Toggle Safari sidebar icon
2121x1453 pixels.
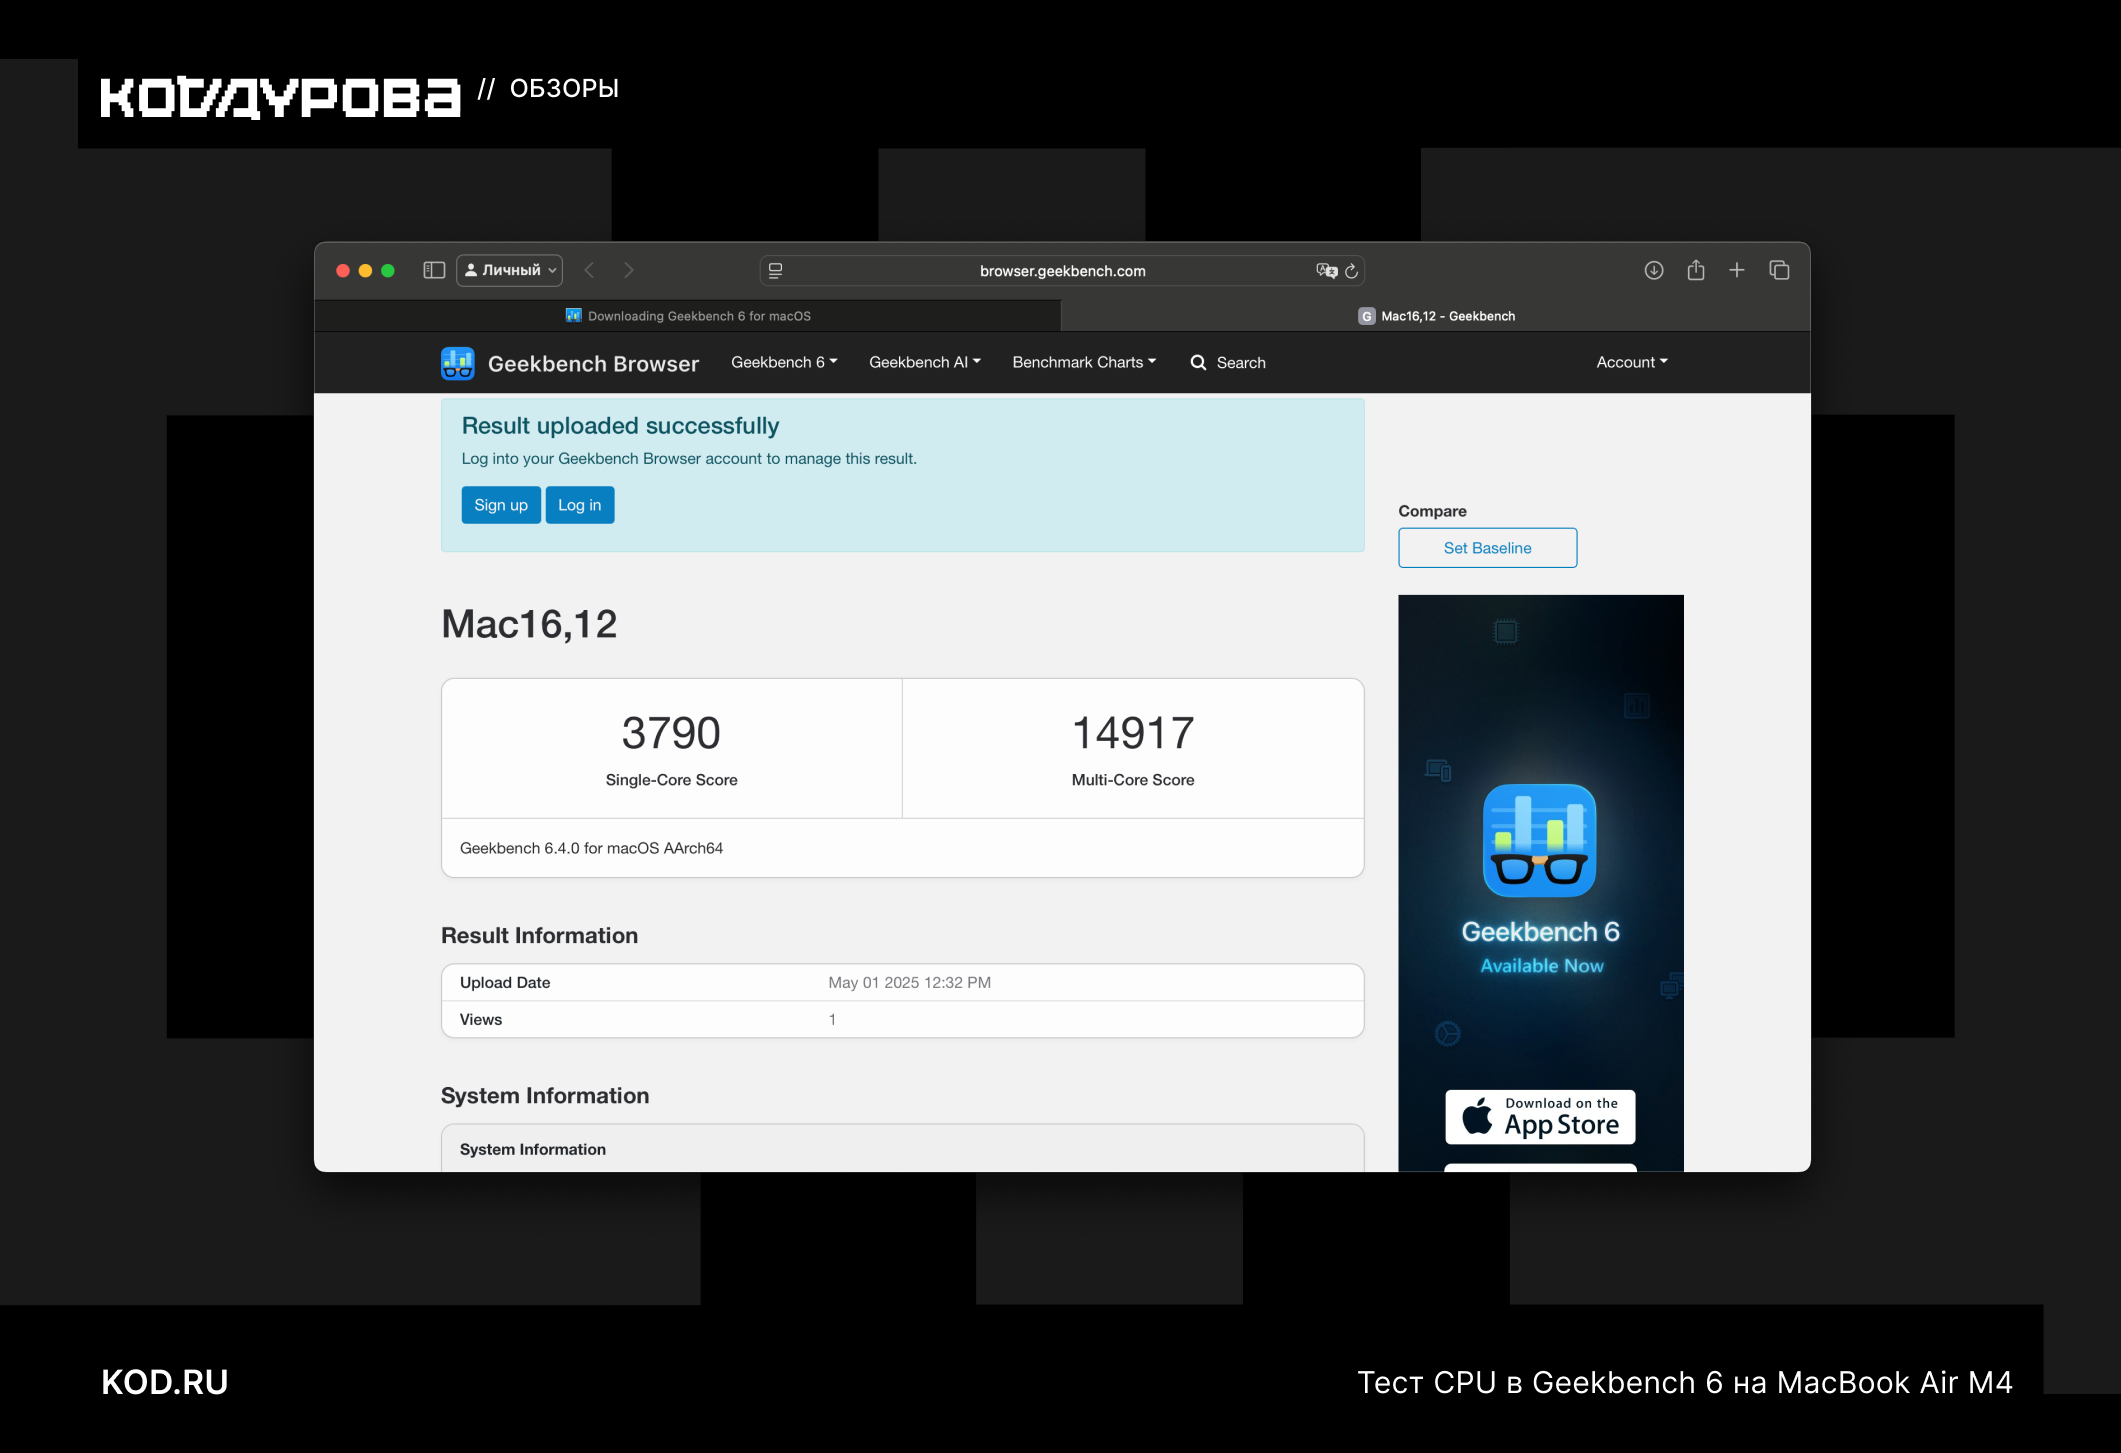click(x=434, y=270)
